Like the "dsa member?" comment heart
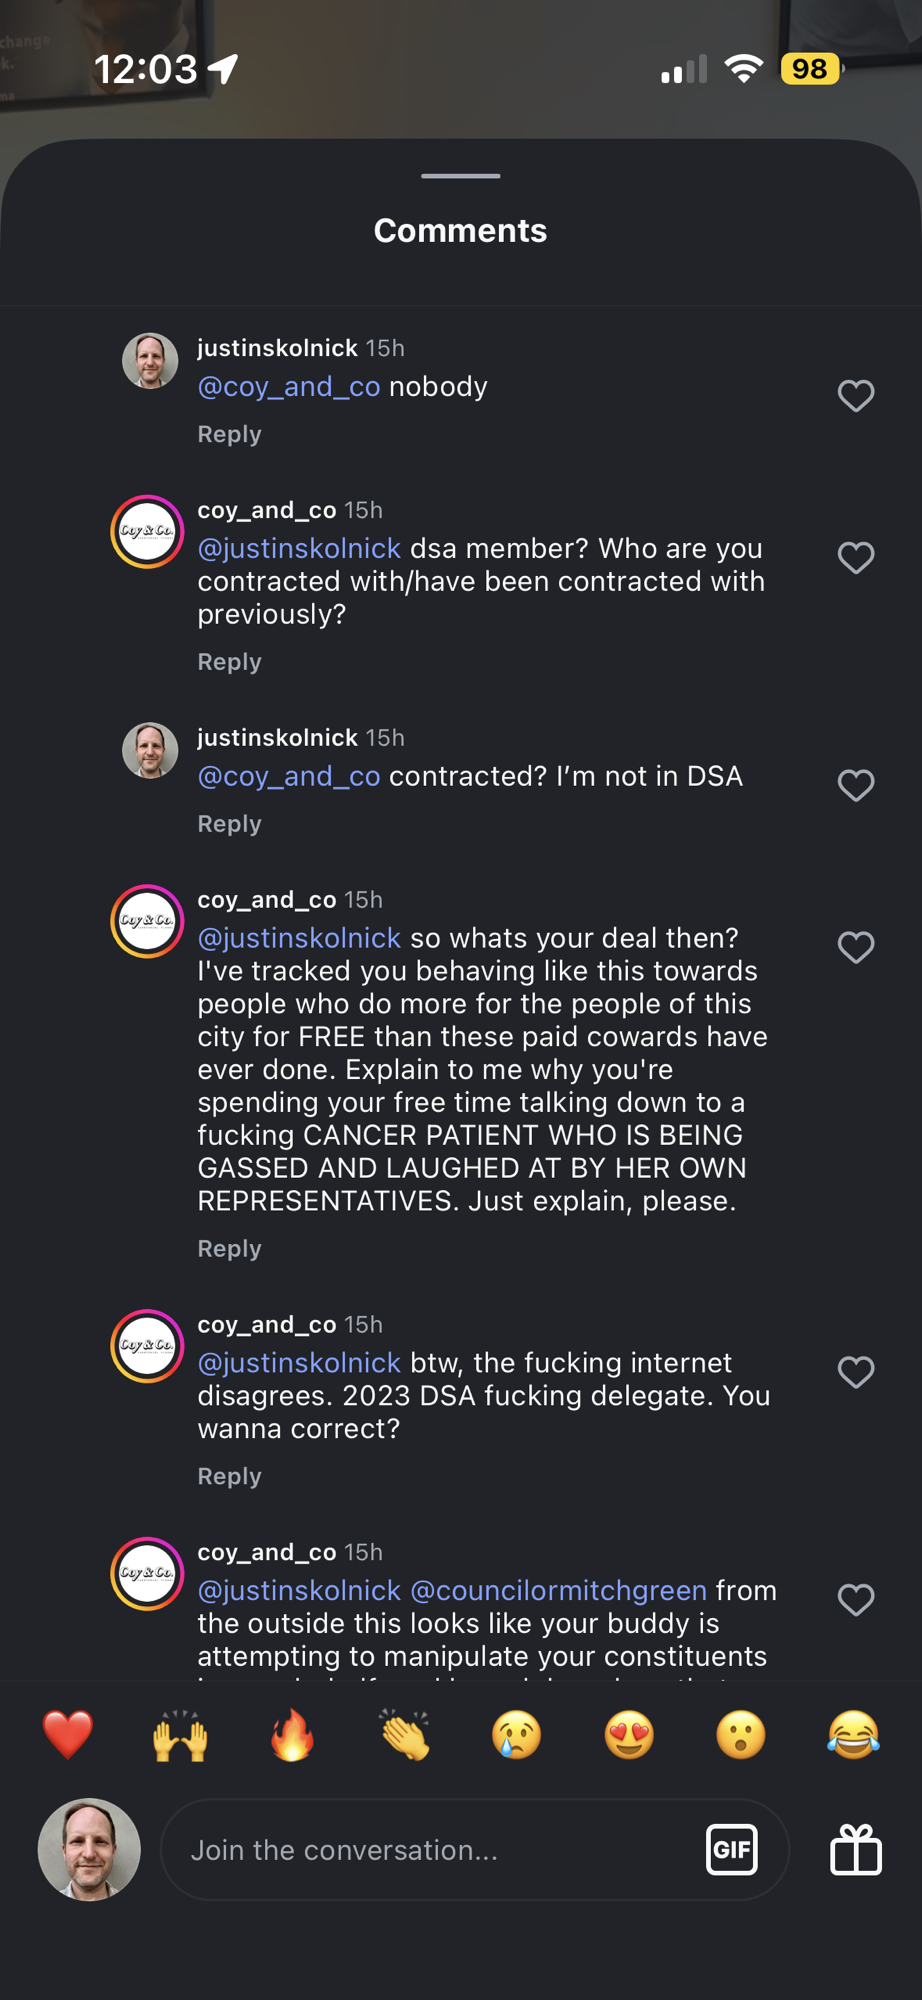This screenshot has width=922, height=2000. 856,558
